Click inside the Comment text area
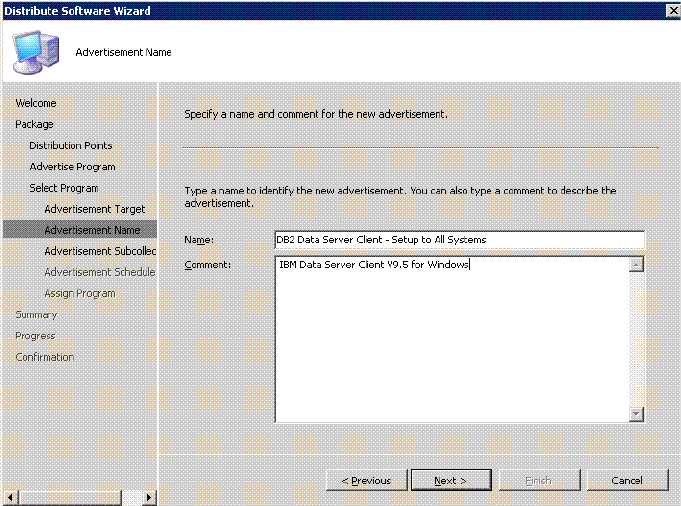This screenshot has height=506, width=681. tap(452, 339)
